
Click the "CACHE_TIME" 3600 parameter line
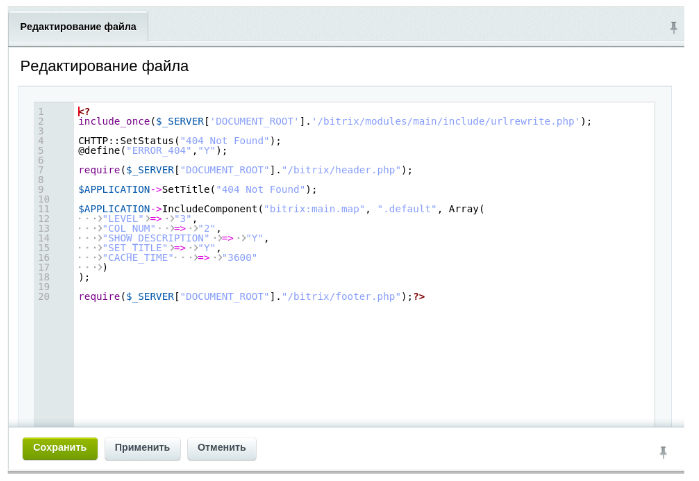pyautogui.click(x=170, y=257)
